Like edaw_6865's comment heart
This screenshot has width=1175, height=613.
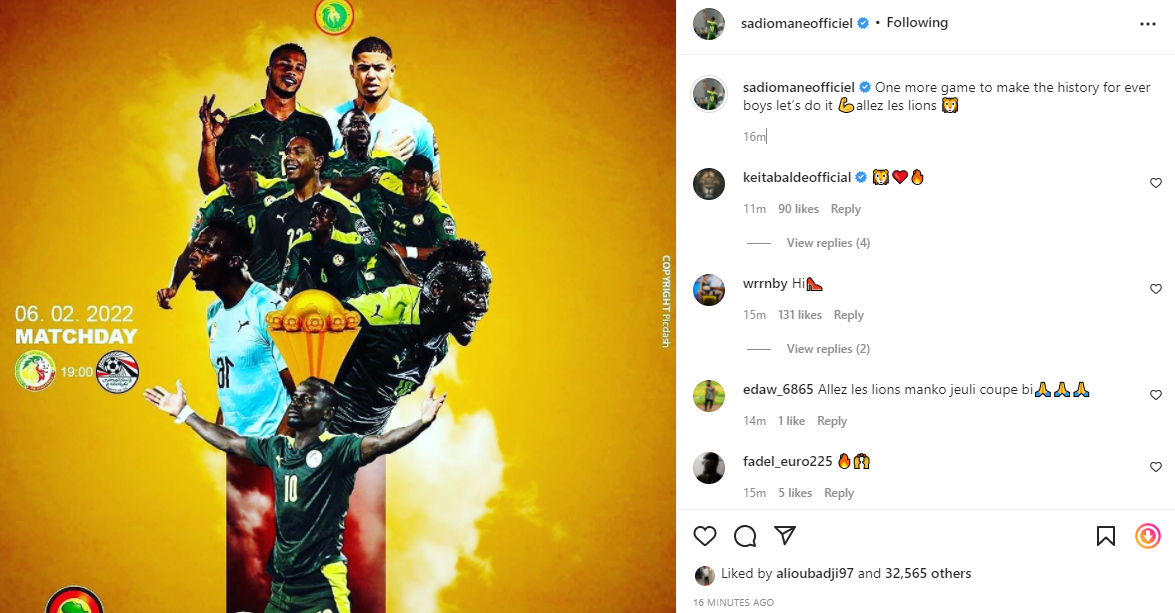tap(1156, 394)
